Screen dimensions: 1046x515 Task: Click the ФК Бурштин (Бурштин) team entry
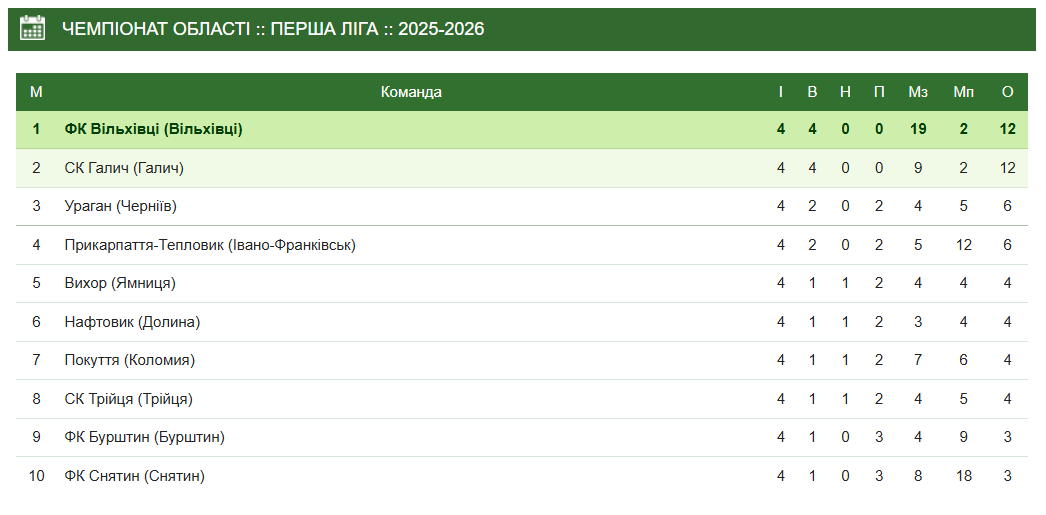[144, 437]
